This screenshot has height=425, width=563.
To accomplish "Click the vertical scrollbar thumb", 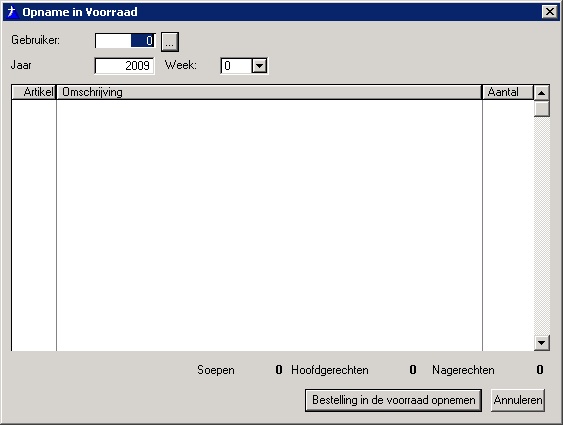I will (541, 109).
